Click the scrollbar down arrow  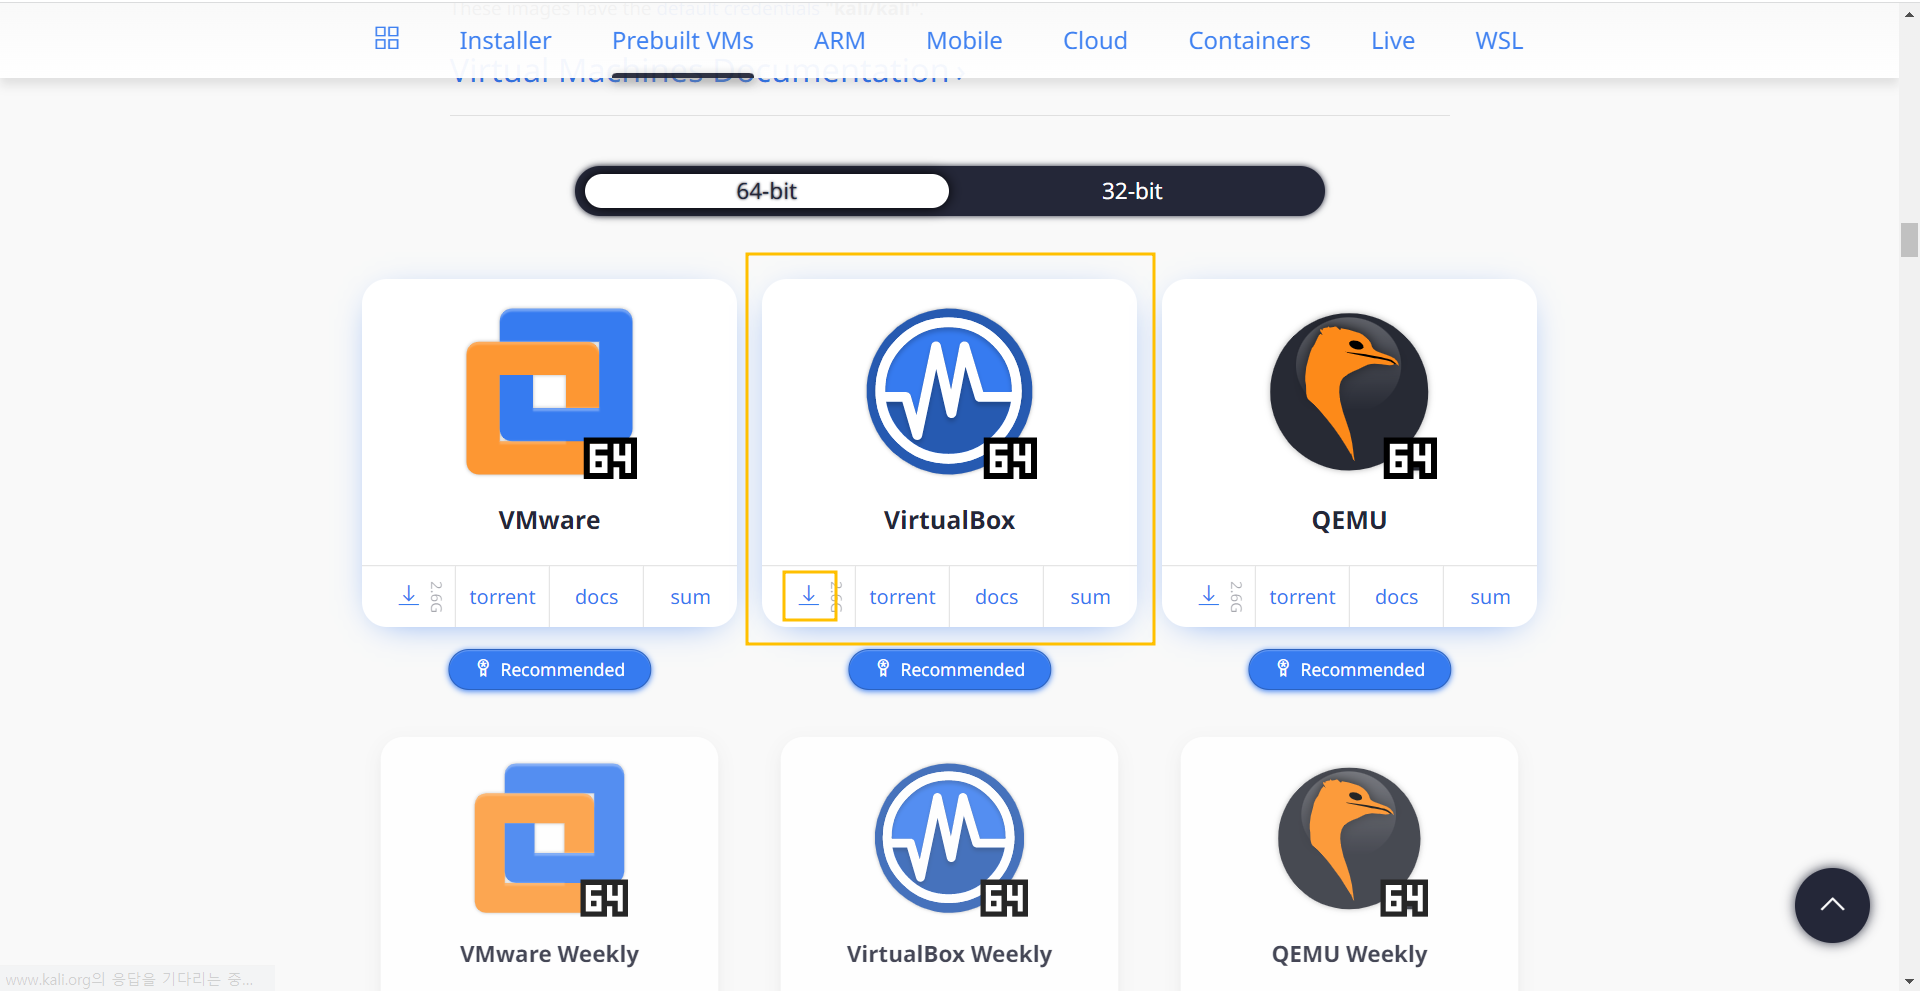[1909, 981]
